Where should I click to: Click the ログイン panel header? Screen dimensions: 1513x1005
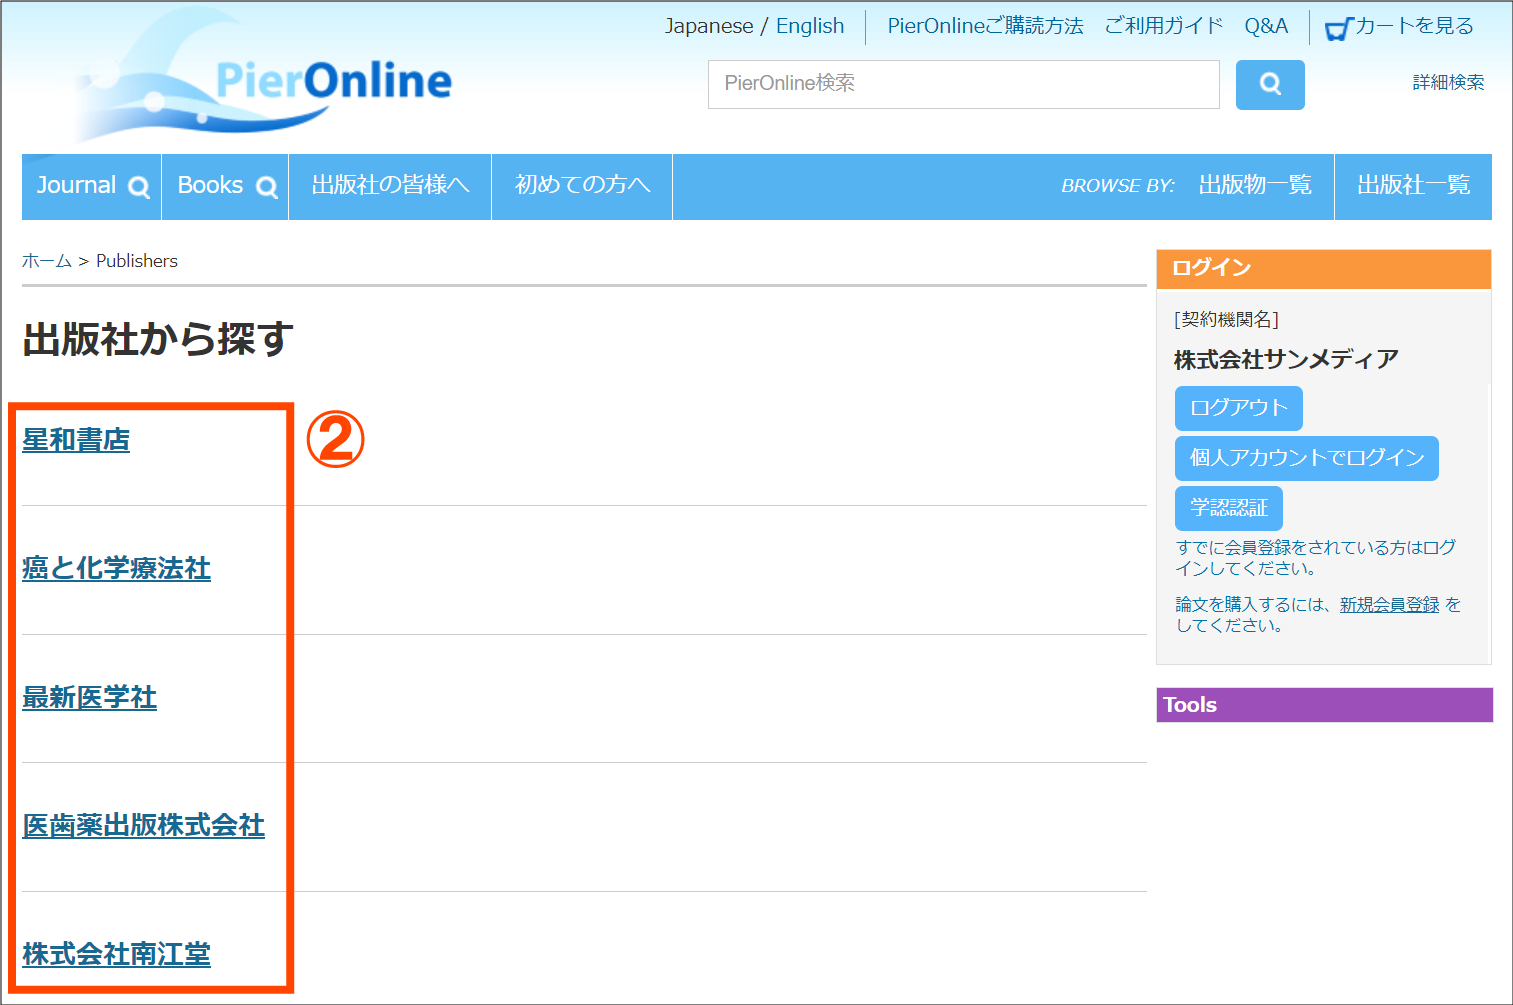(1323, 268)
